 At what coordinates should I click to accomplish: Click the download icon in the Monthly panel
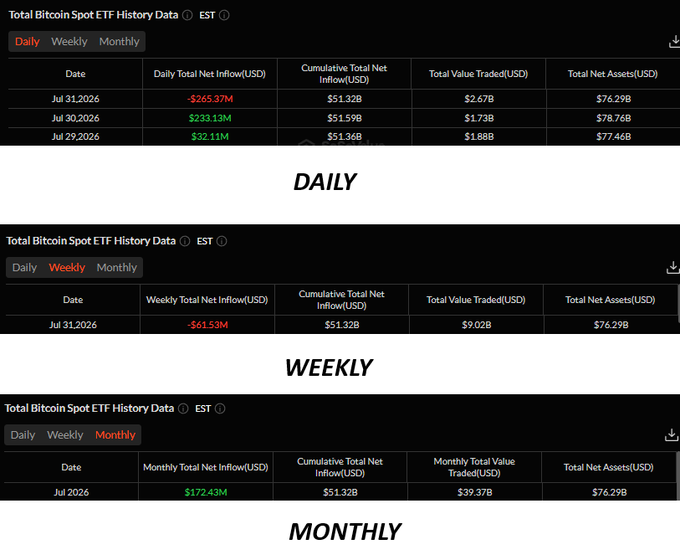click(x=671, y=435)
